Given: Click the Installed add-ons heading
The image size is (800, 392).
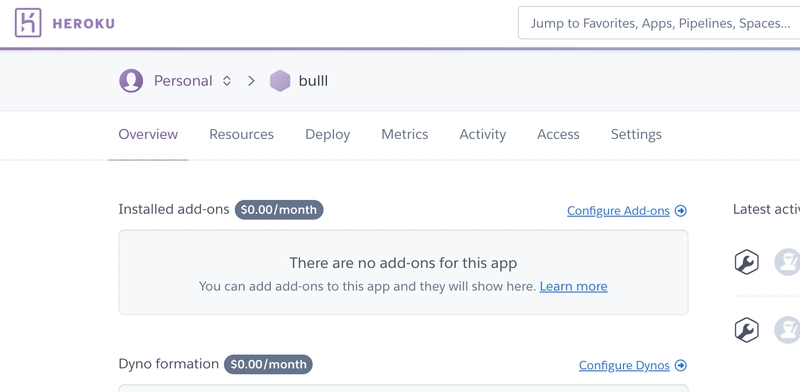Looking at the screenshot, I should [174, 209].
